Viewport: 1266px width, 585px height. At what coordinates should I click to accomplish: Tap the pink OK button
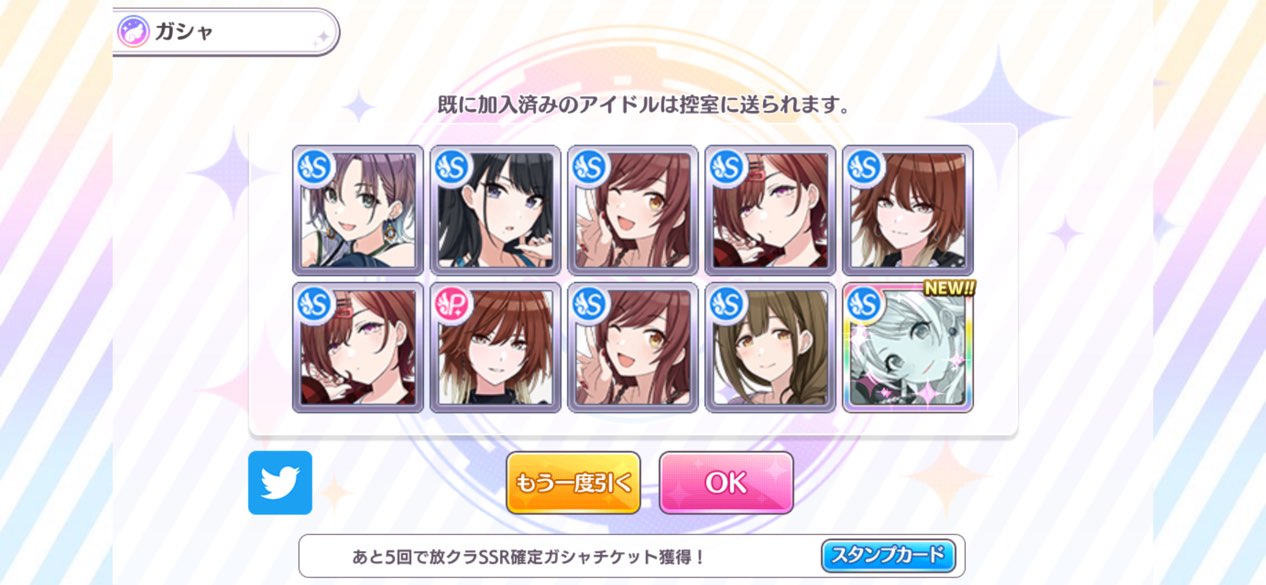click(726, 483)
